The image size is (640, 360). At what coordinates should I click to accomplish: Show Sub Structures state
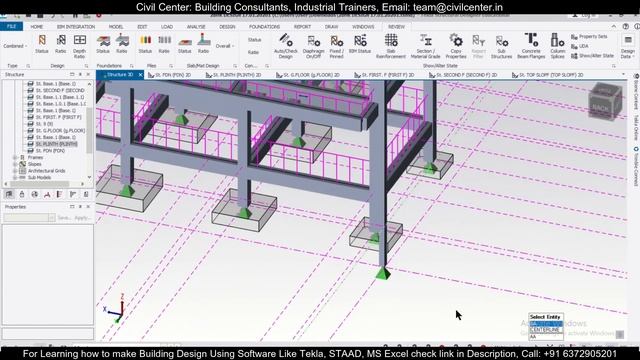[x=501, y=46]
